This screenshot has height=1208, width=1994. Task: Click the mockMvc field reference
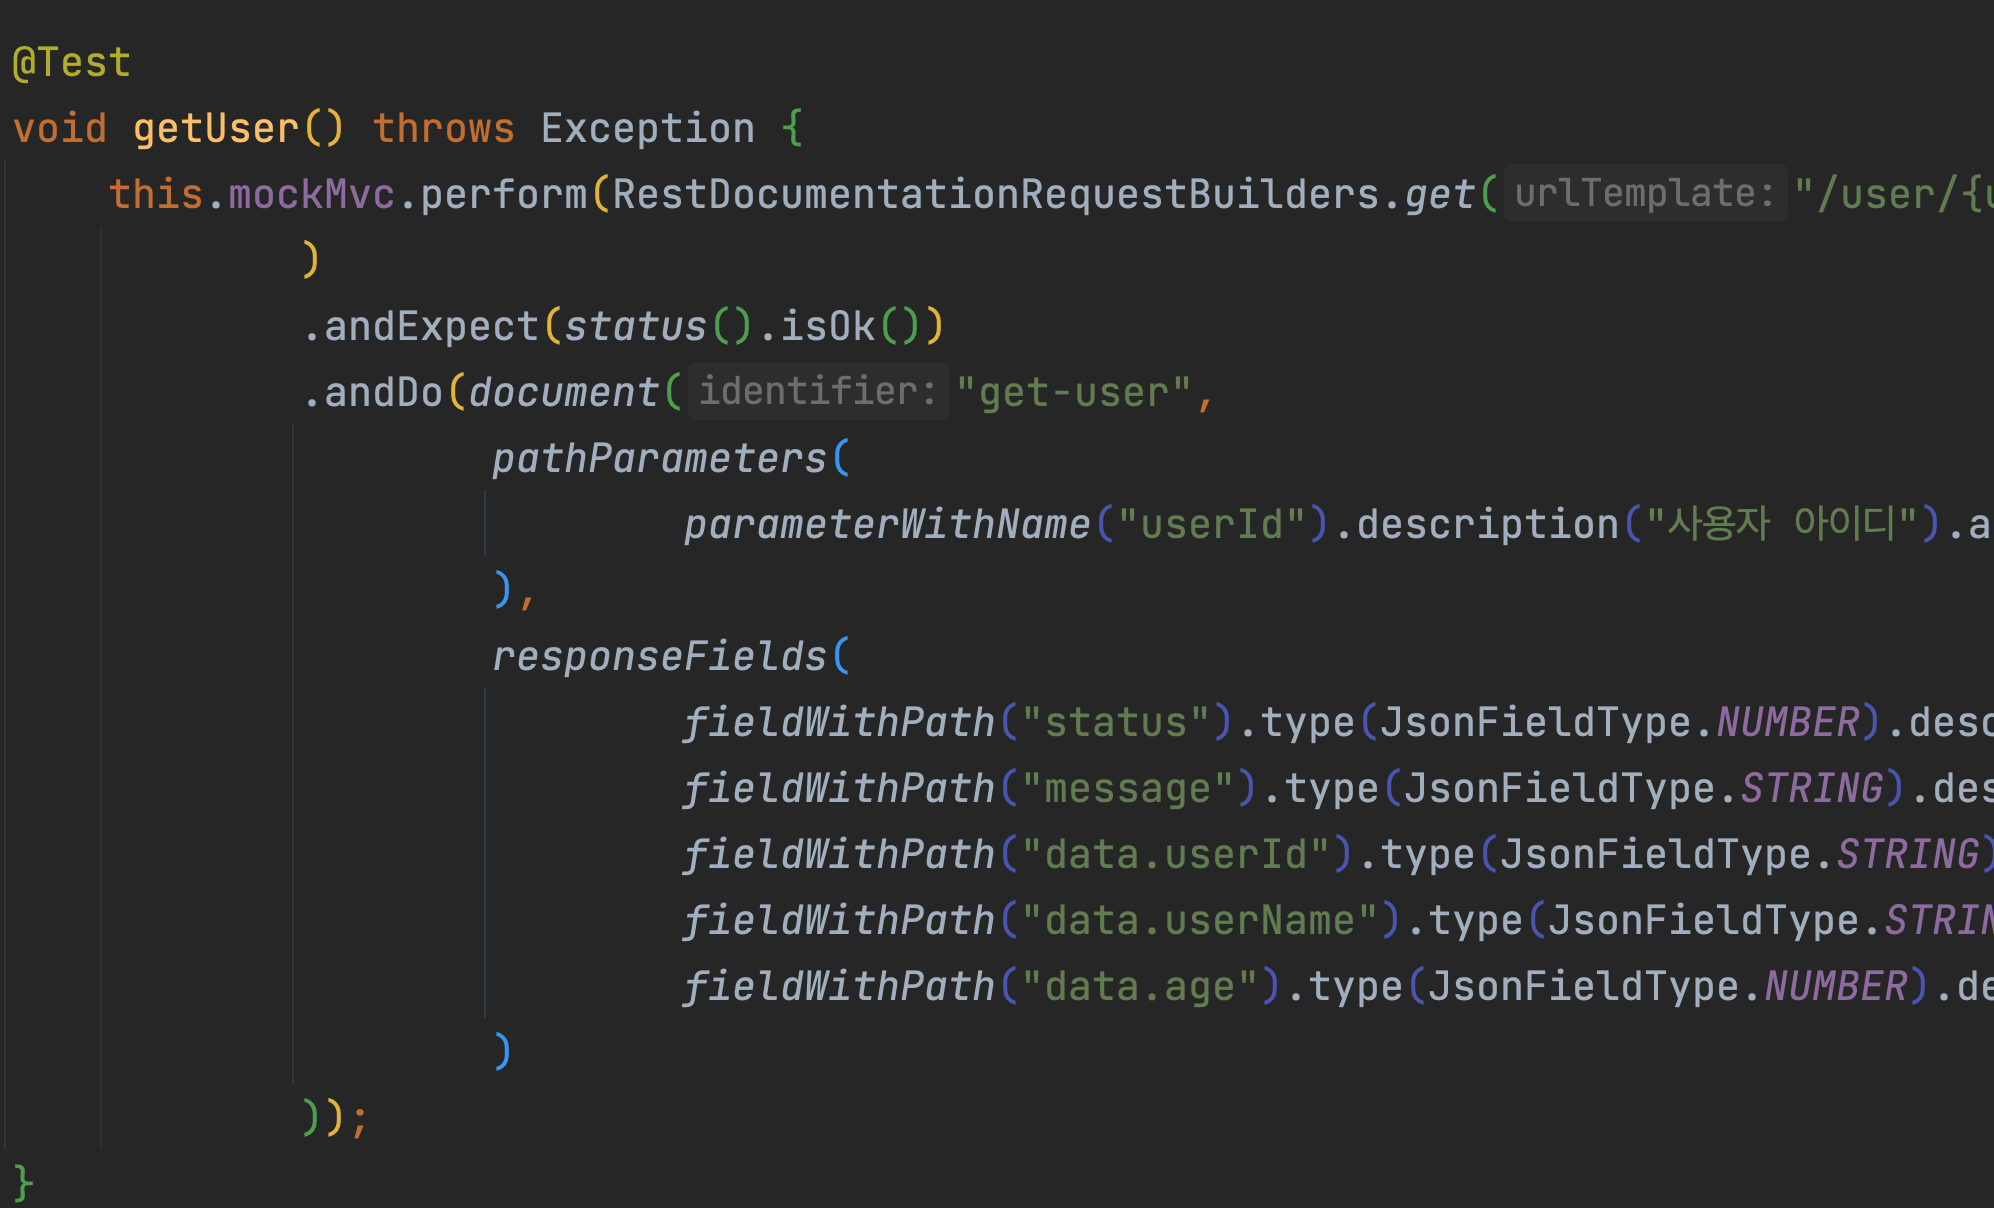pyautogui.click(x=311, y=194)
